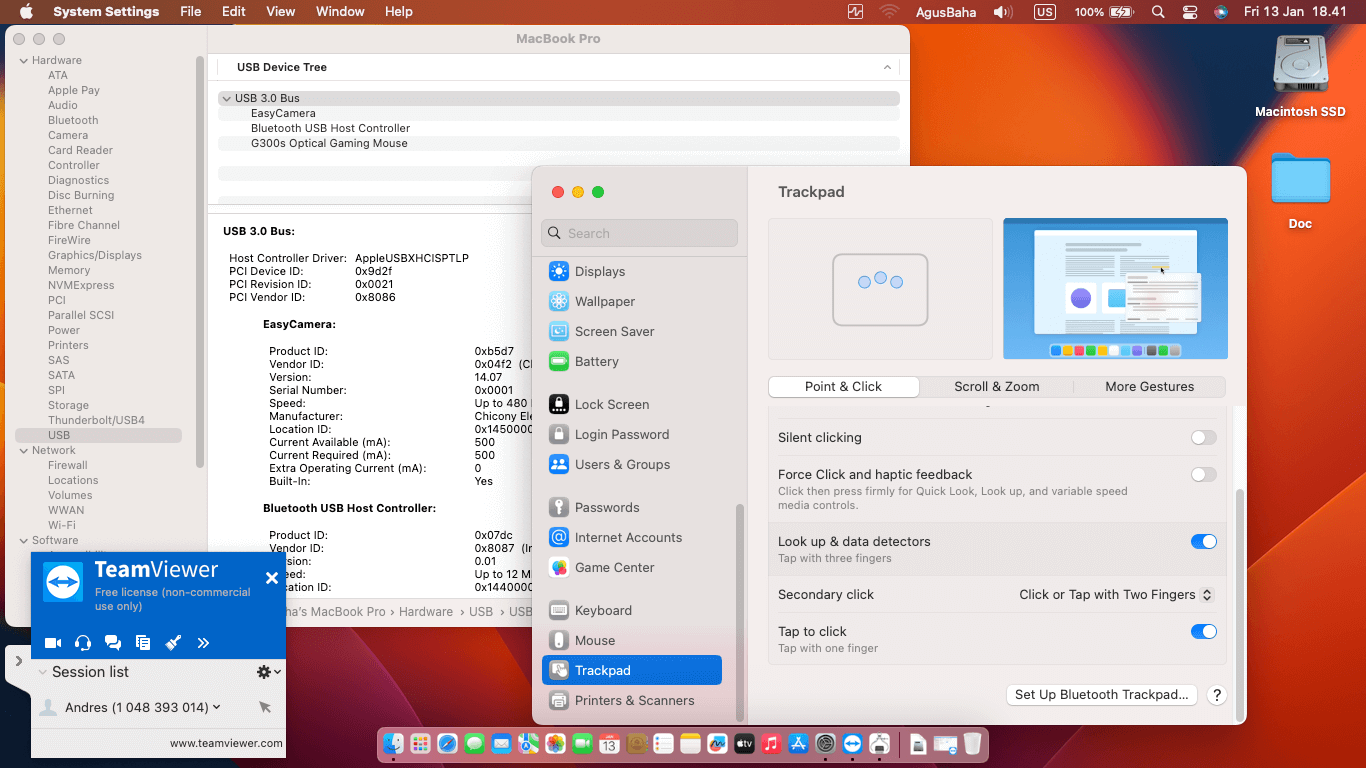Click the remote control cursor icon for Andres
Screen dimensions: 1366x768
(x=265, y=707)
